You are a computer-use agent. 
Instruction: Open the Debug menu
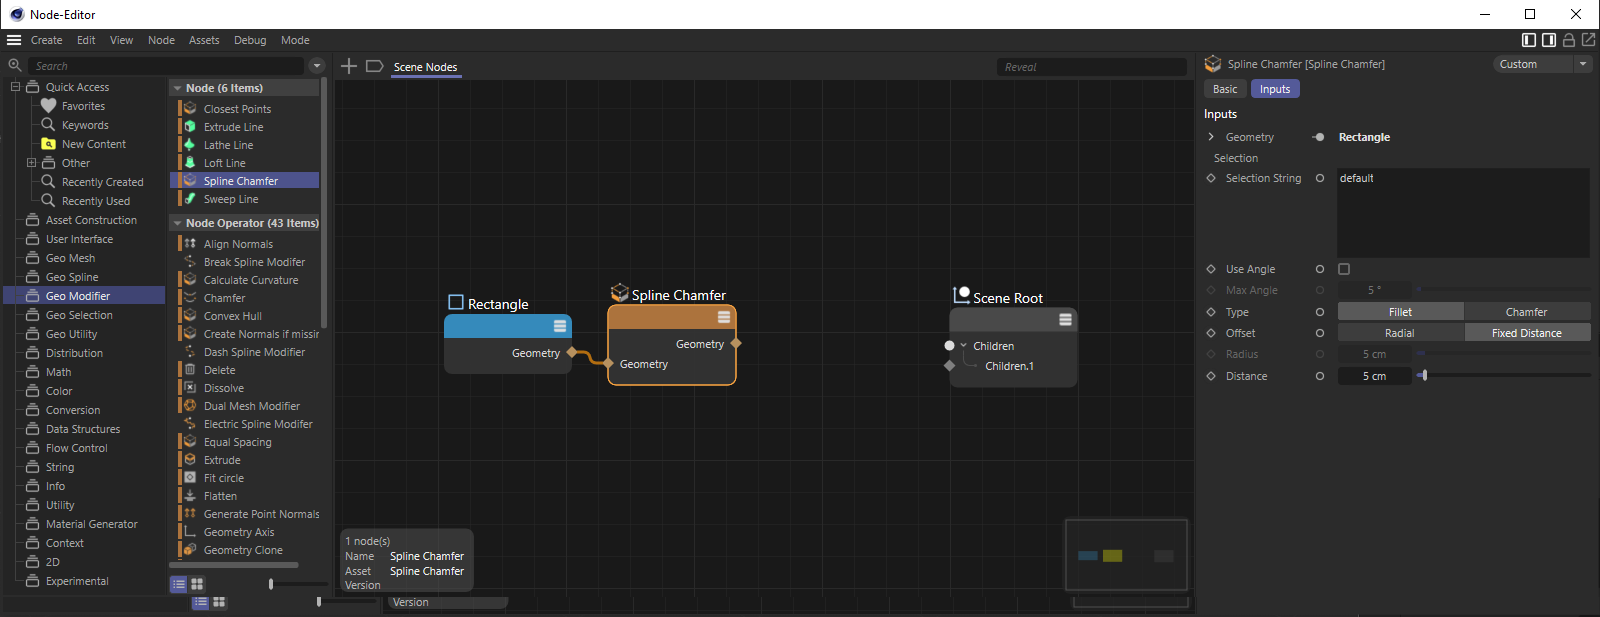pyautogui.click(x=250, y=40)
